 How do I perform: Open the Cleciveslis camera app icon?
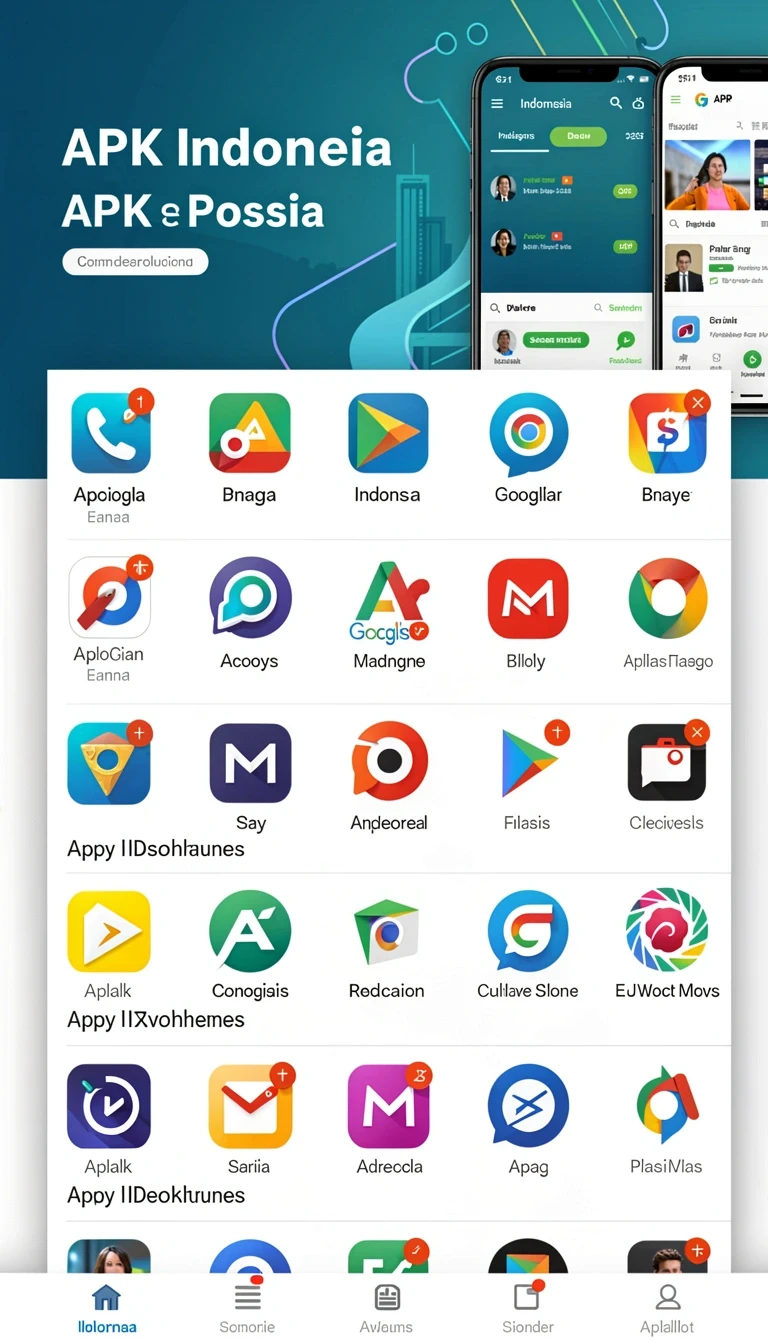667,763
